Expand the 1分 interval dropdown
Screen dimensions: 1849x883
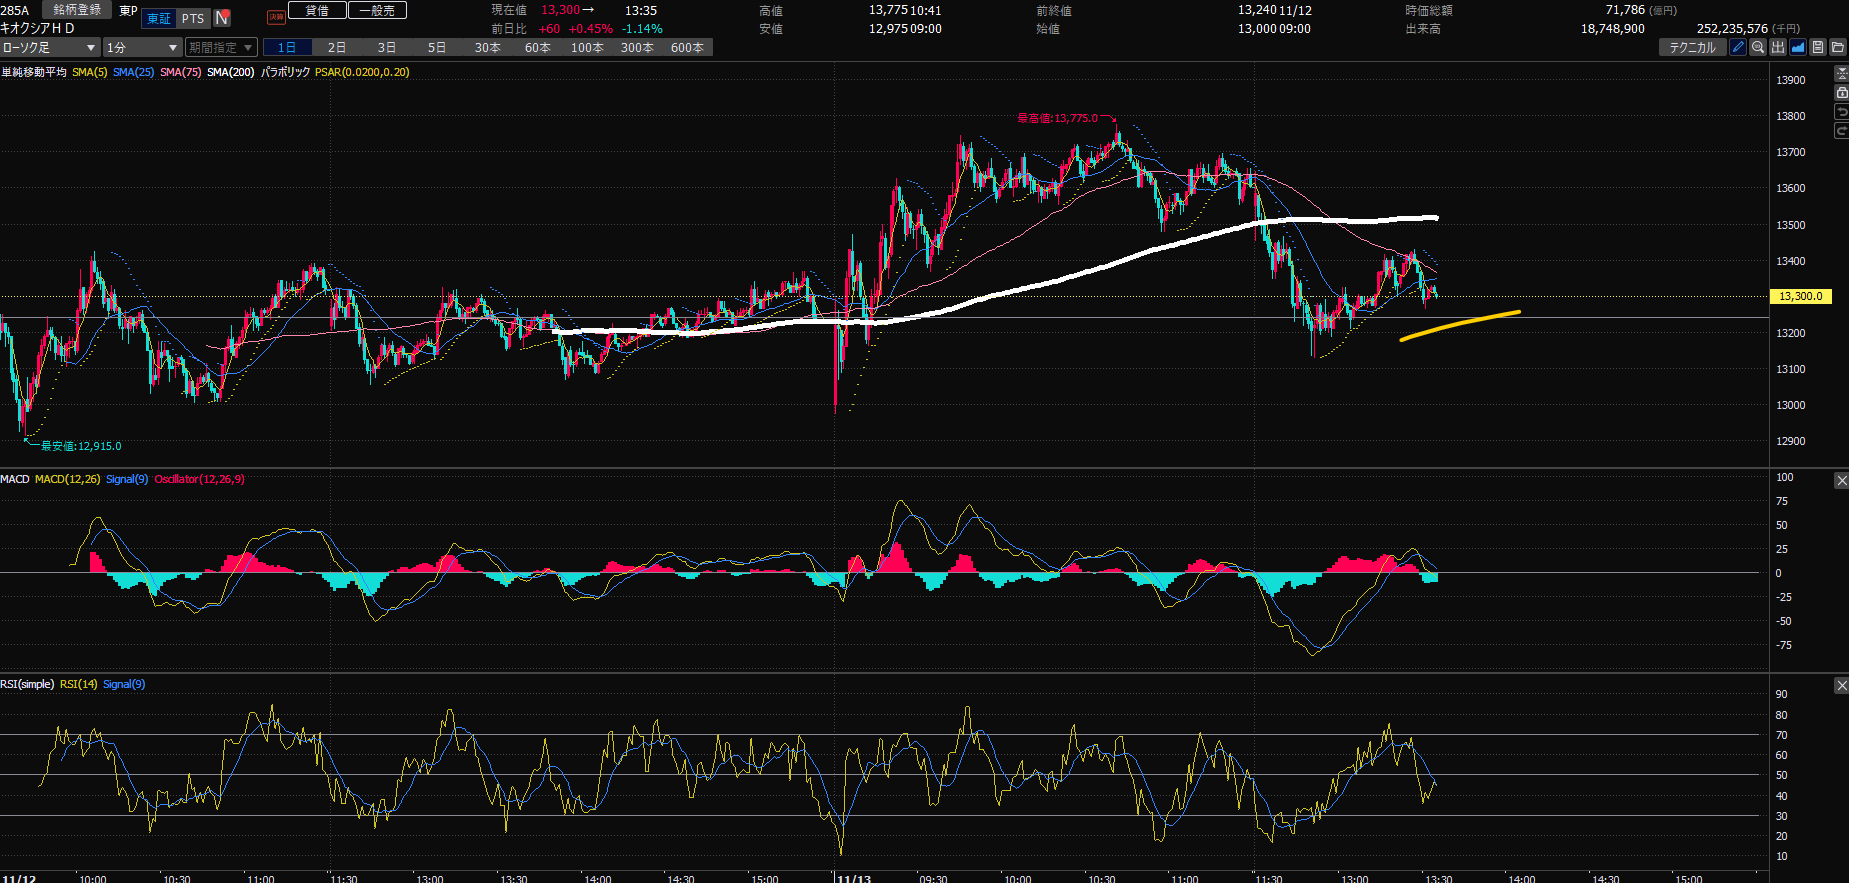[x=142, y=47]
